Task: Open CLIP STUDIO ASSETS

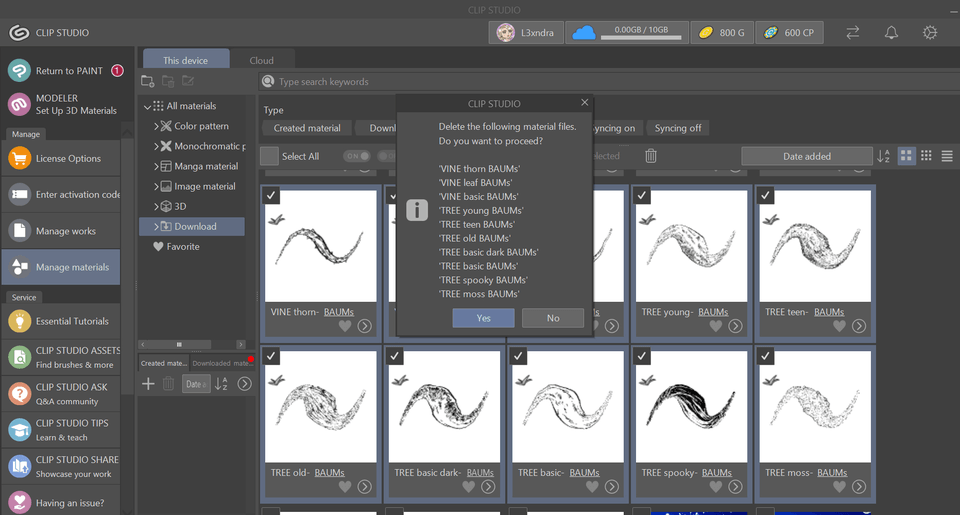Action: pos(61,357)
